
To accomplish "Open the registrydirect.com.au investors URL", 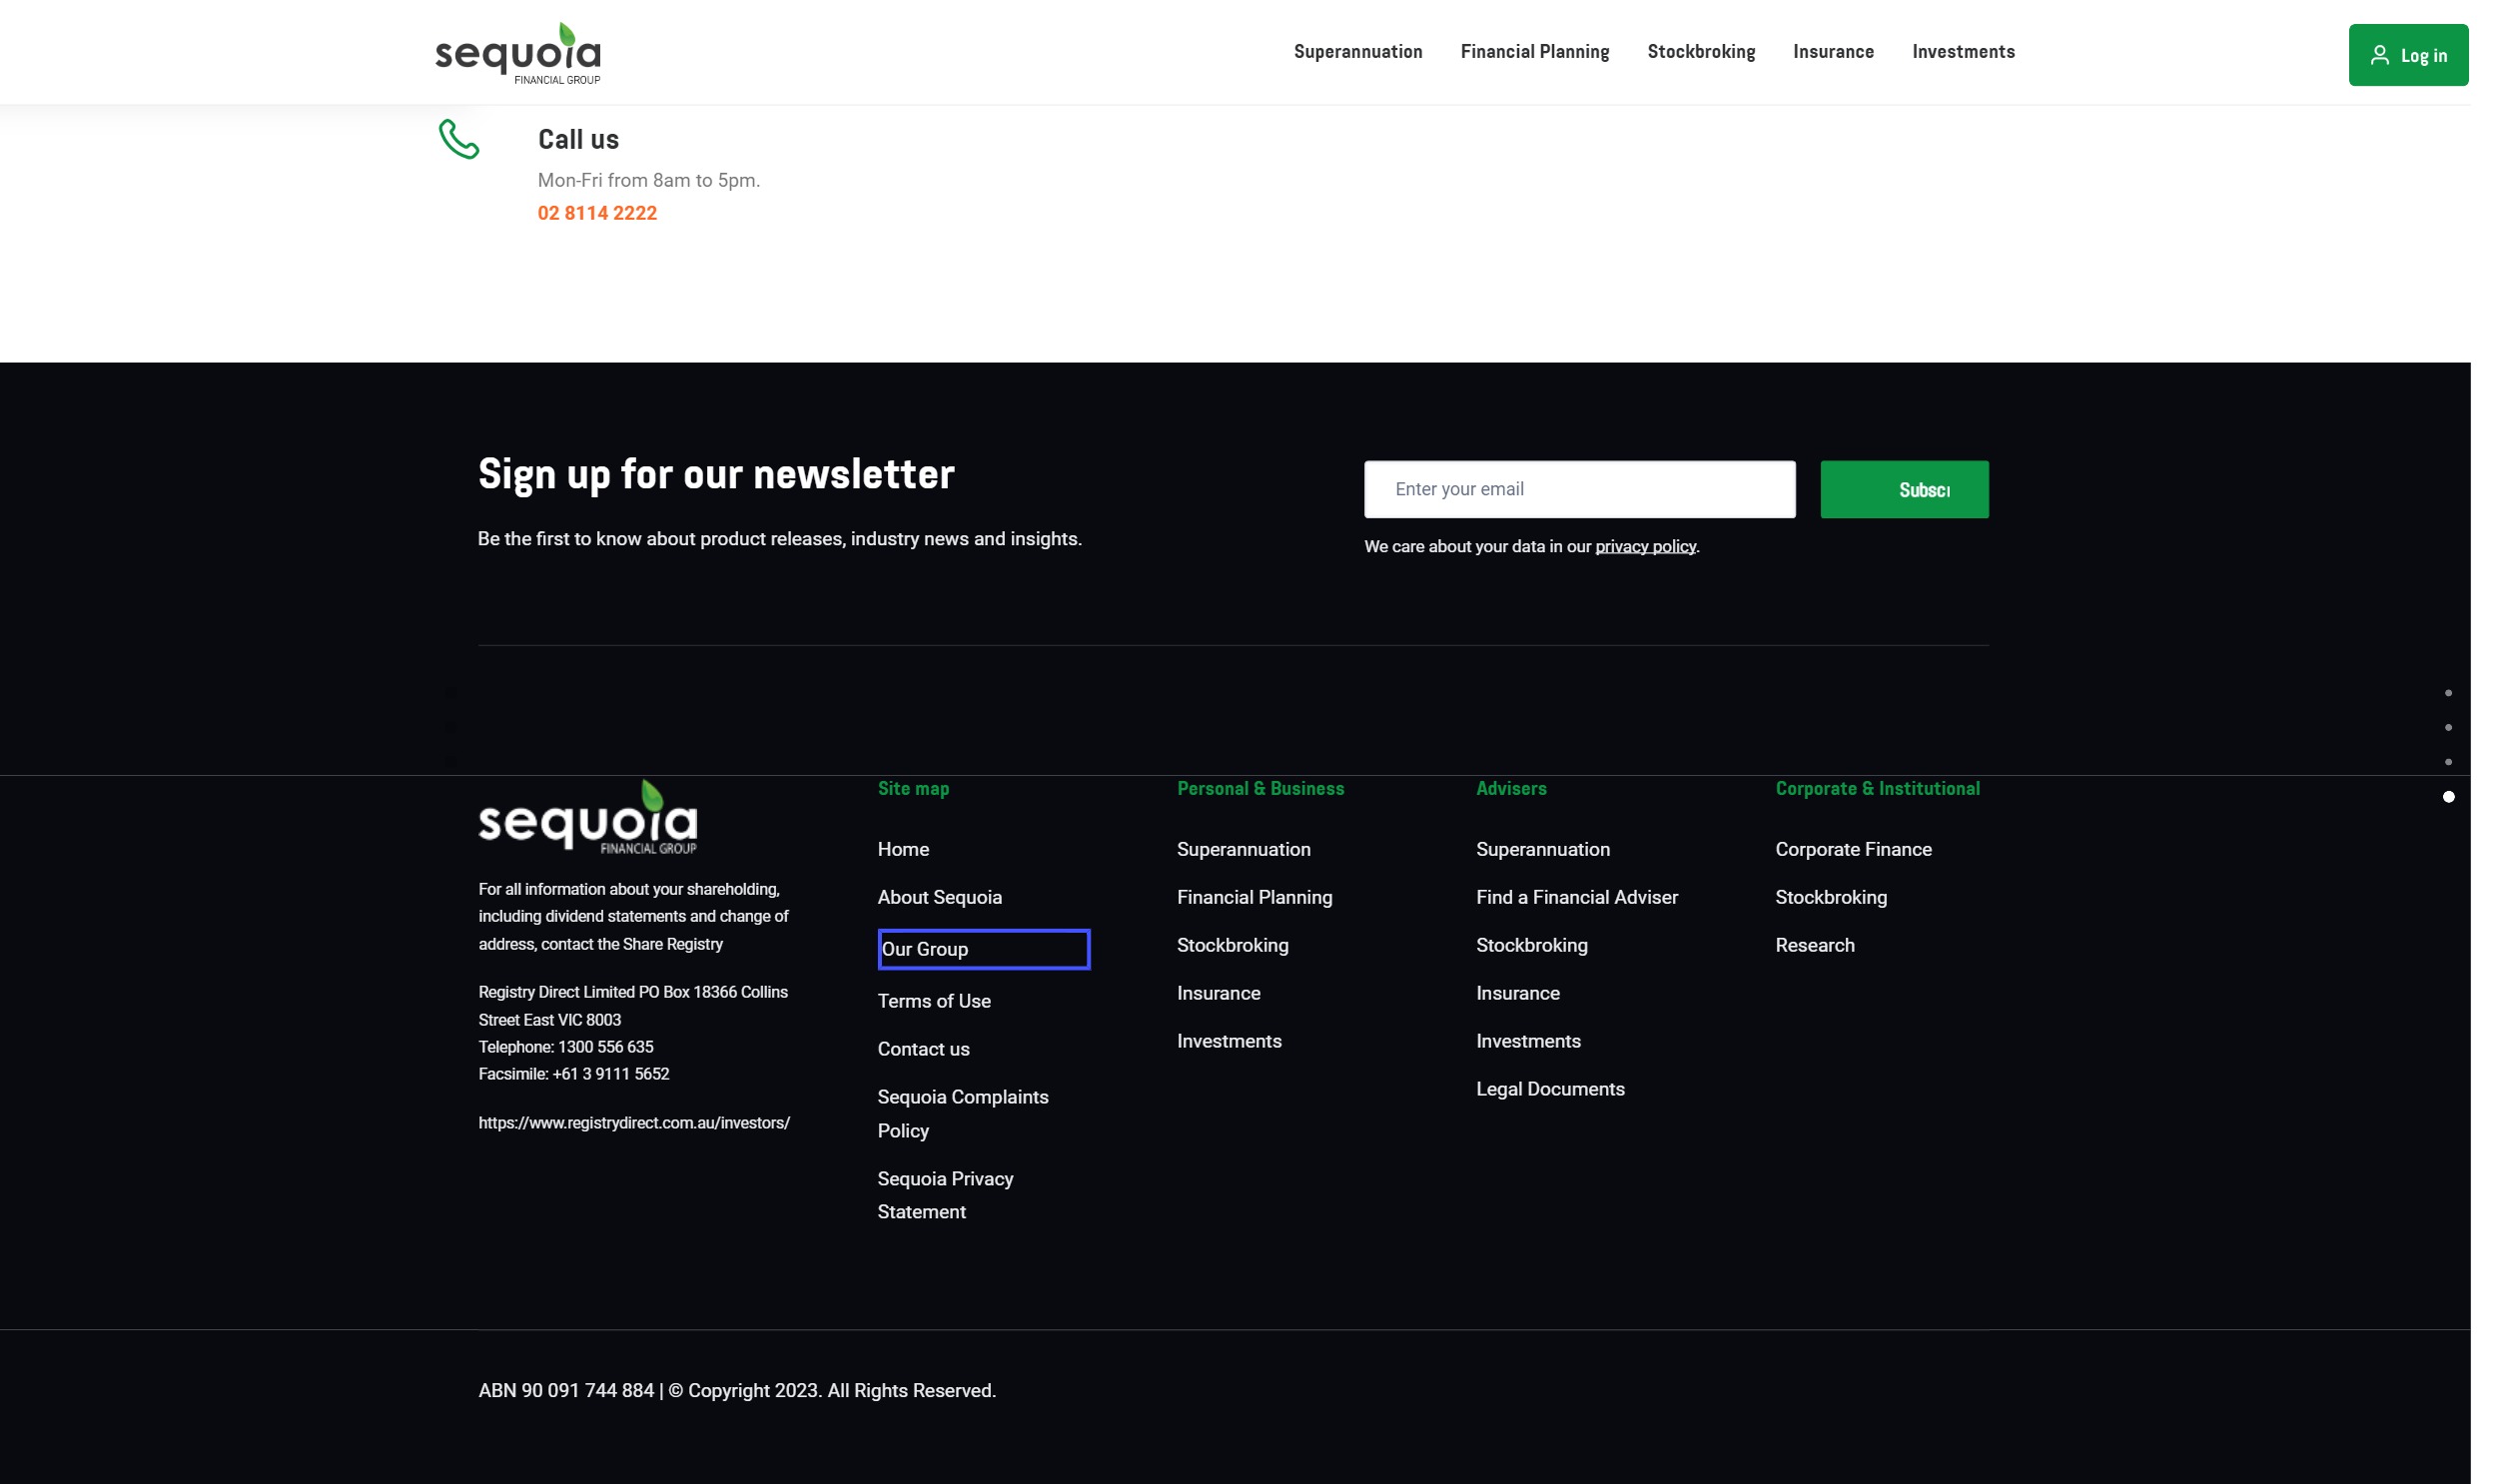I will pos(634,1123).
